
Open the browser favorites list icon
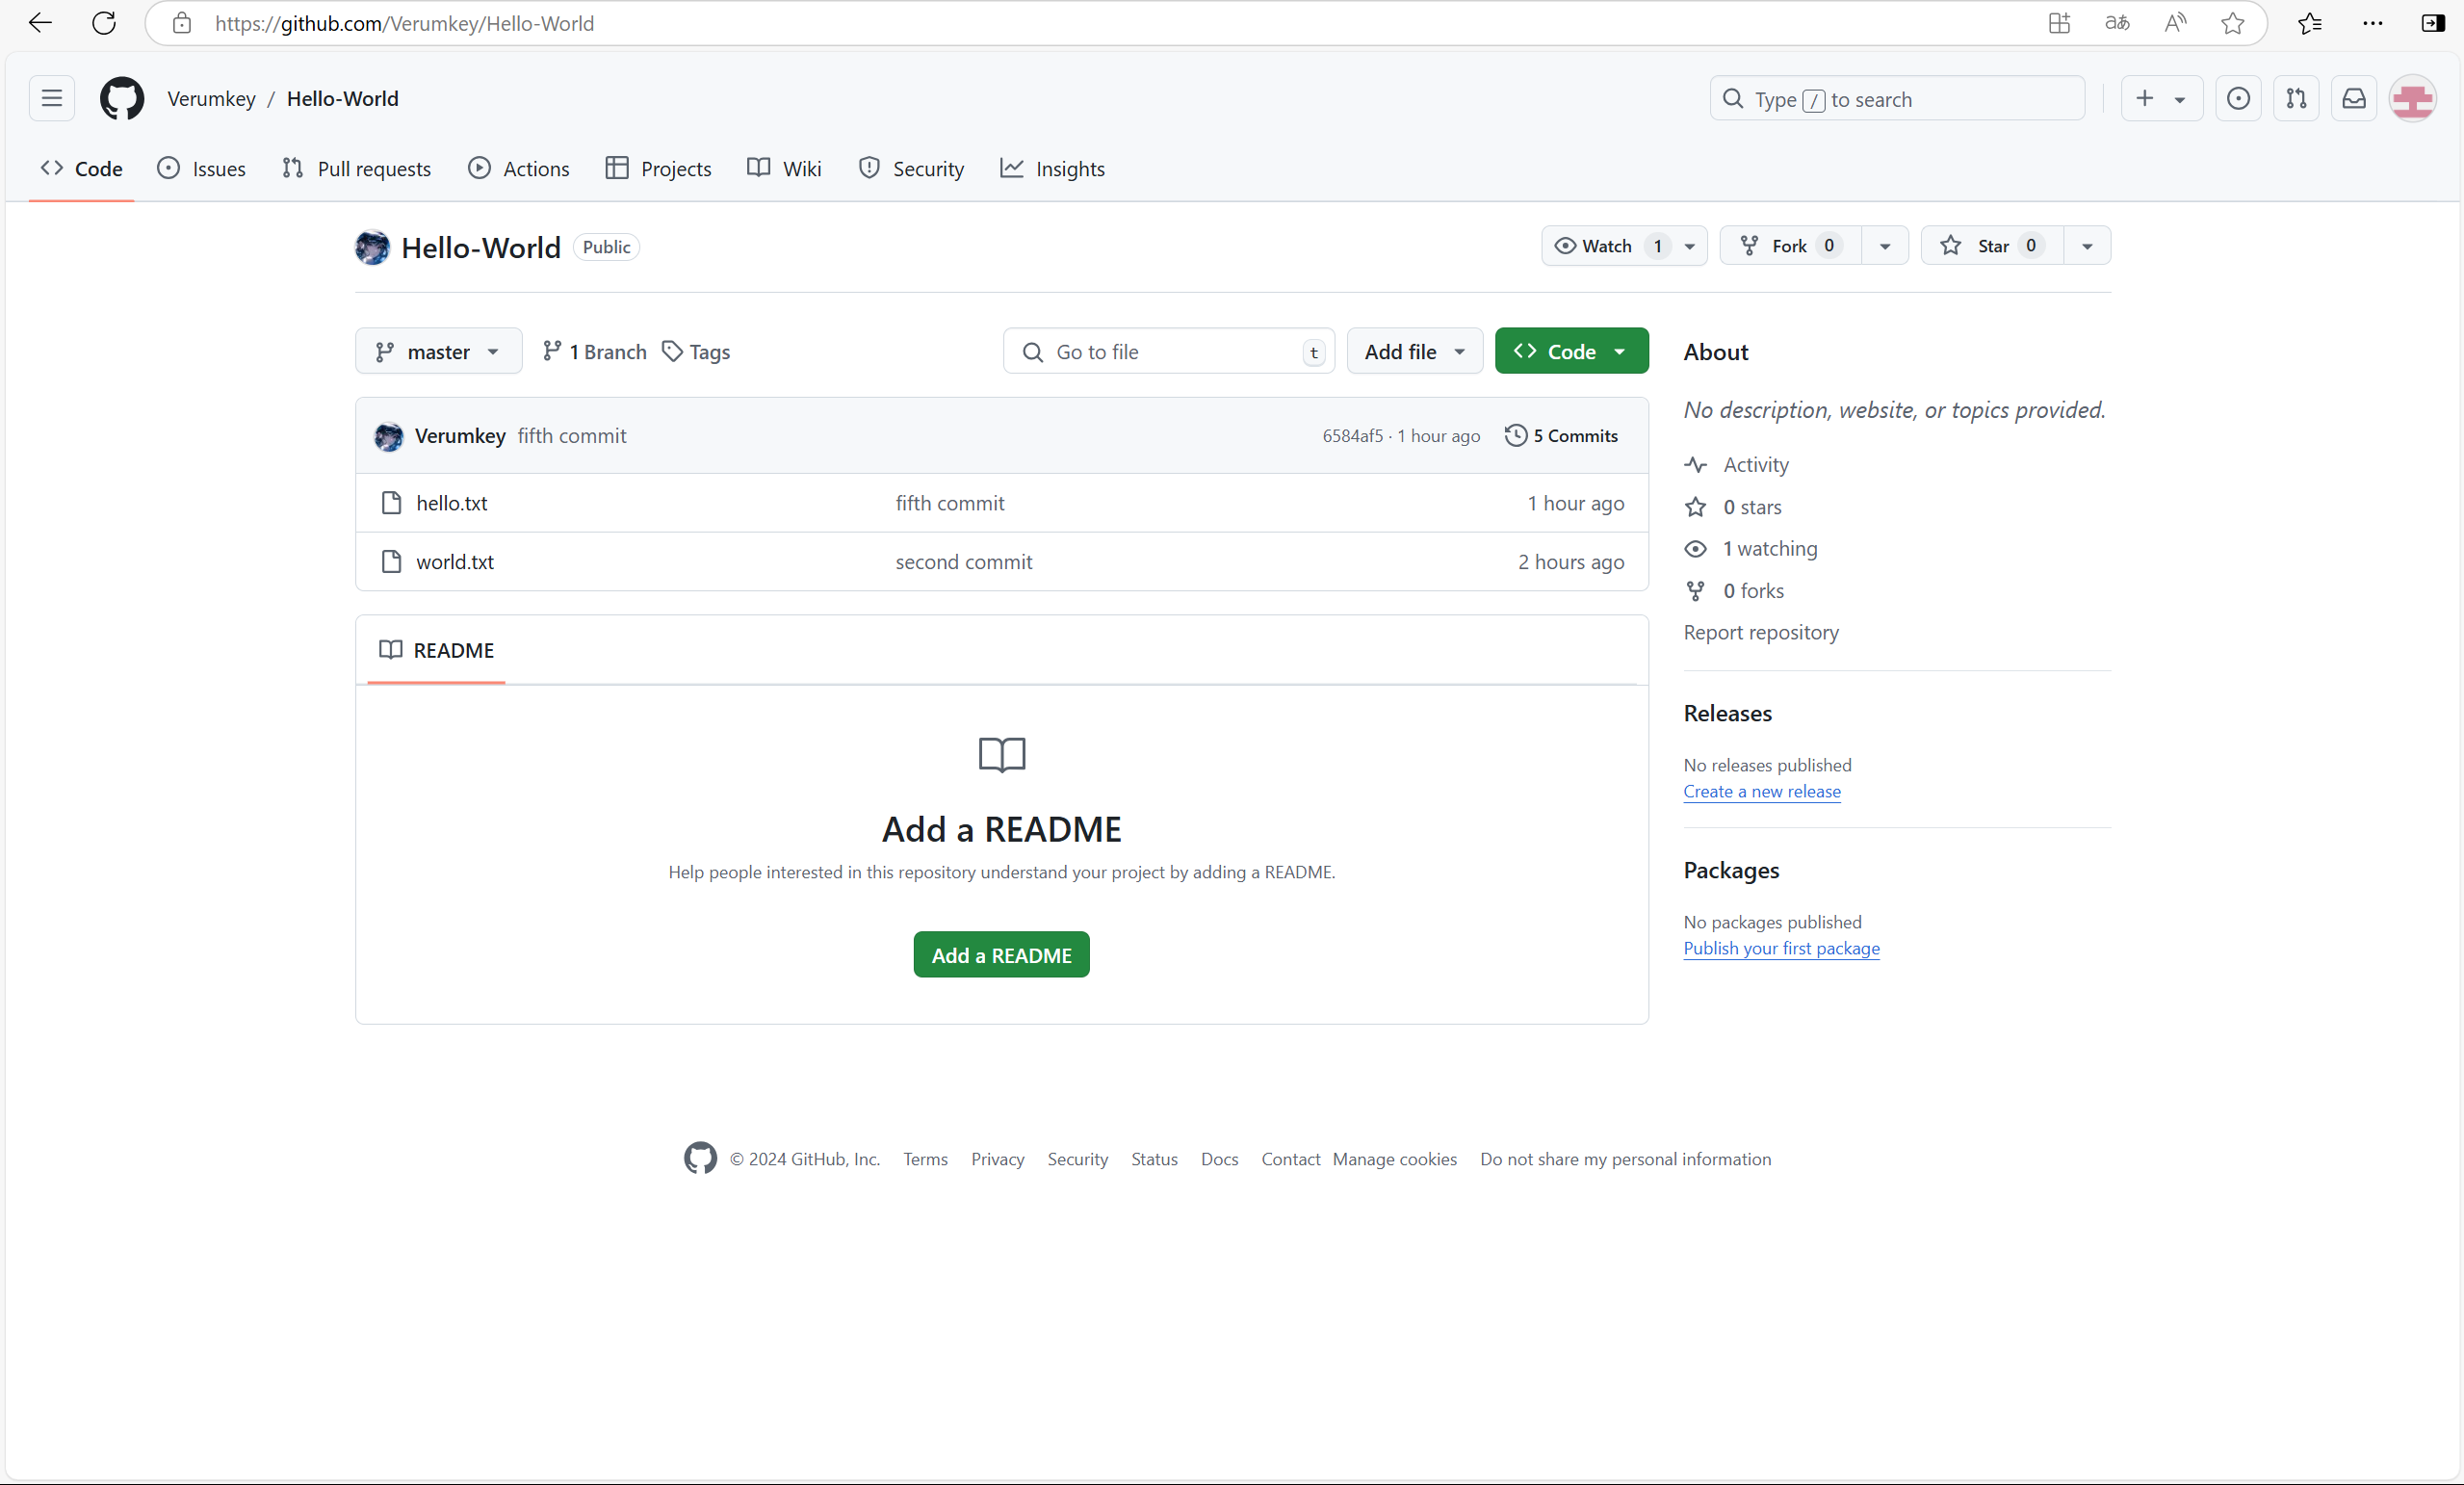(x=2310, y=23)
